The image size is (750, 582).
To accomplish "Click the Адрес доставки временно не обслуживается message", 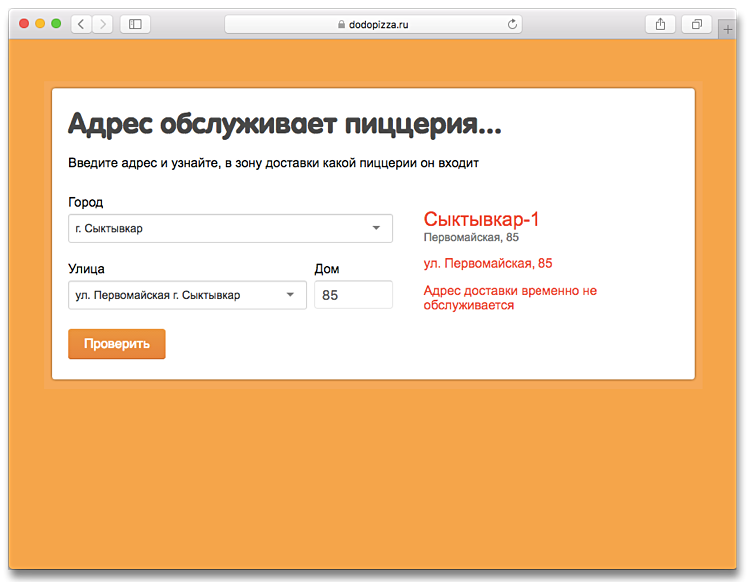I will click(x=510, y=297).
